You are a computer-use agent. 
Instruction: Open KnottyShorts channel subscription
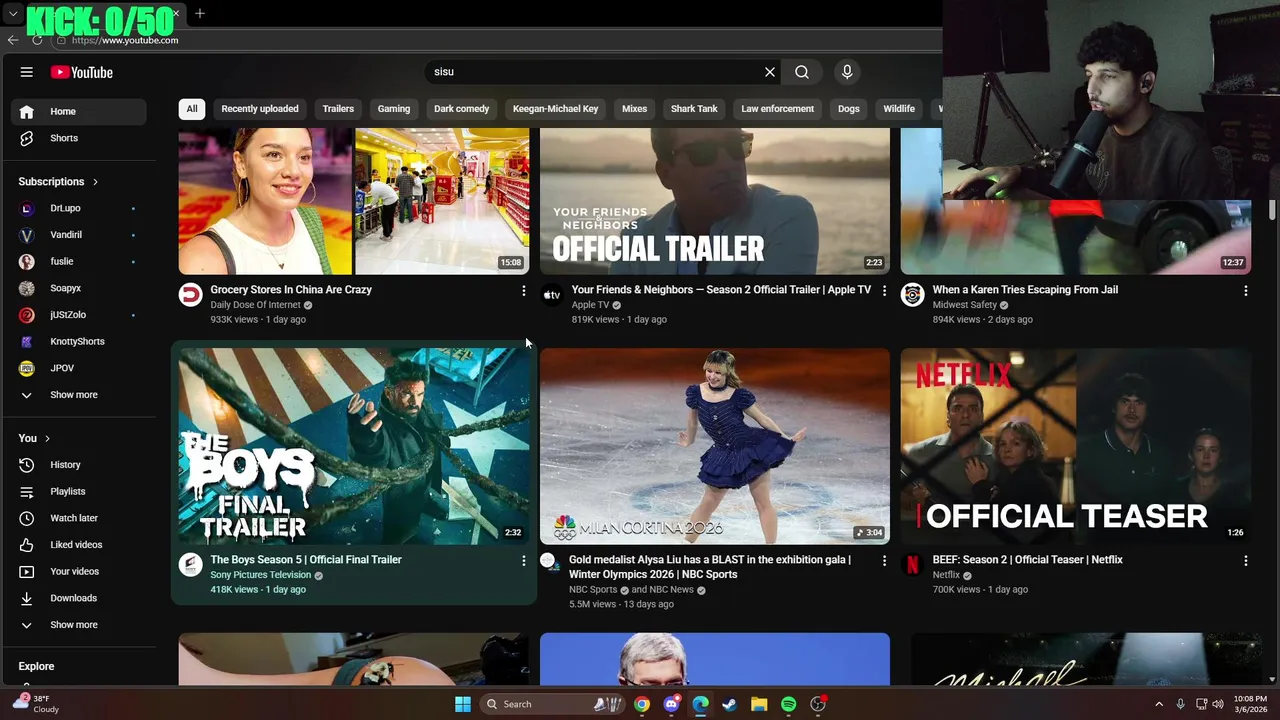[x=78, y=341]
